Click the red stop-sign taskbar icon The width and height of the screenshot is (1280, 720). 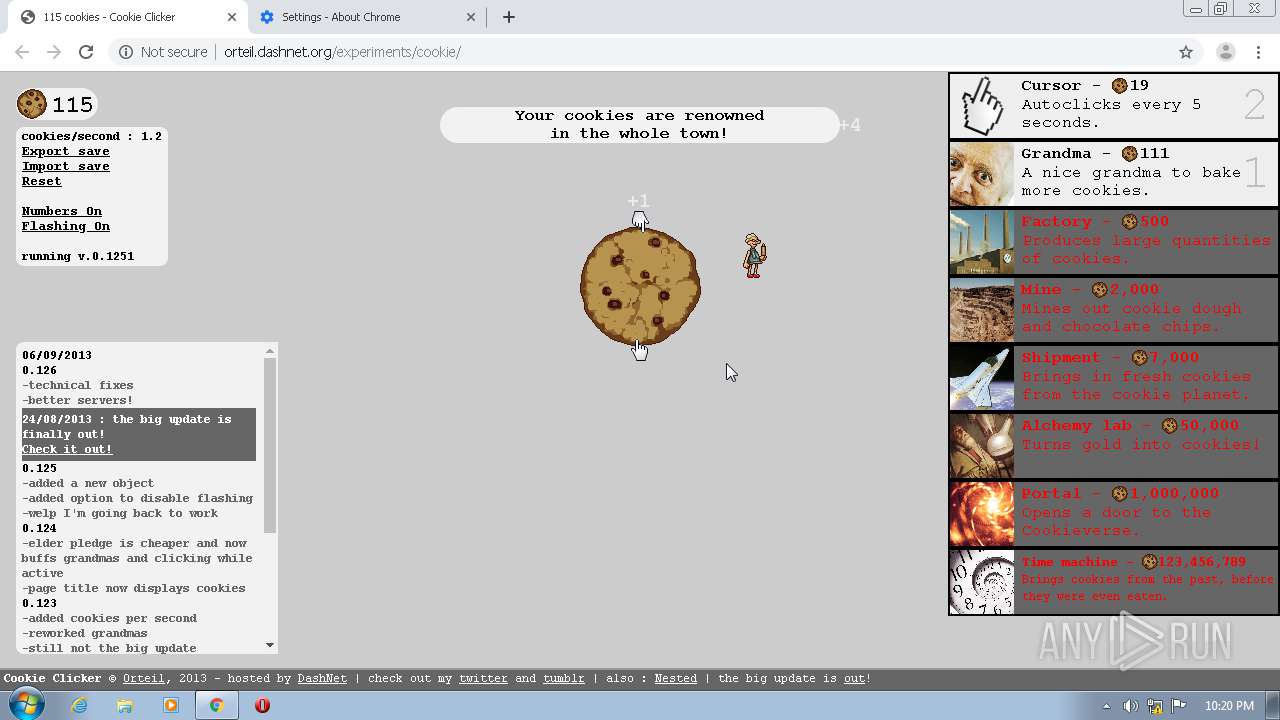262,705
